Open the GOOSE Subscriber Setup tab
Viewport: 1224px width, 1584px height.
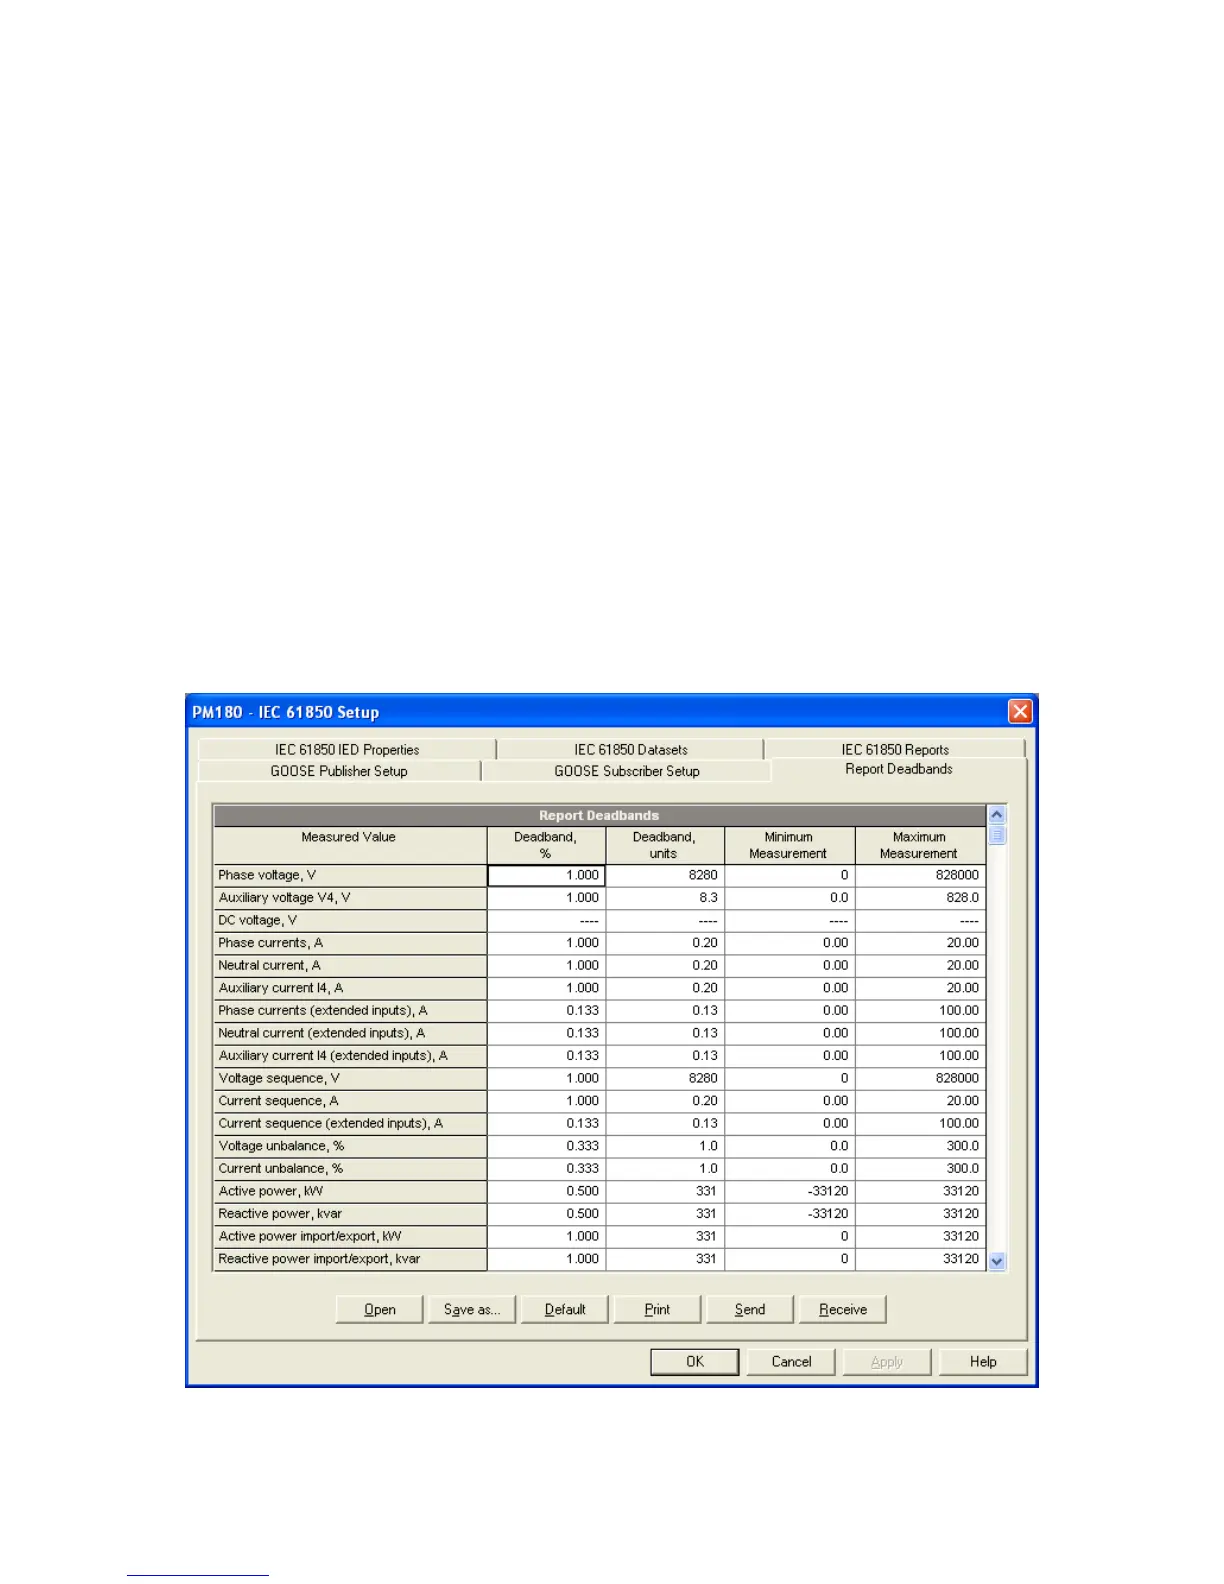[627, 771]
